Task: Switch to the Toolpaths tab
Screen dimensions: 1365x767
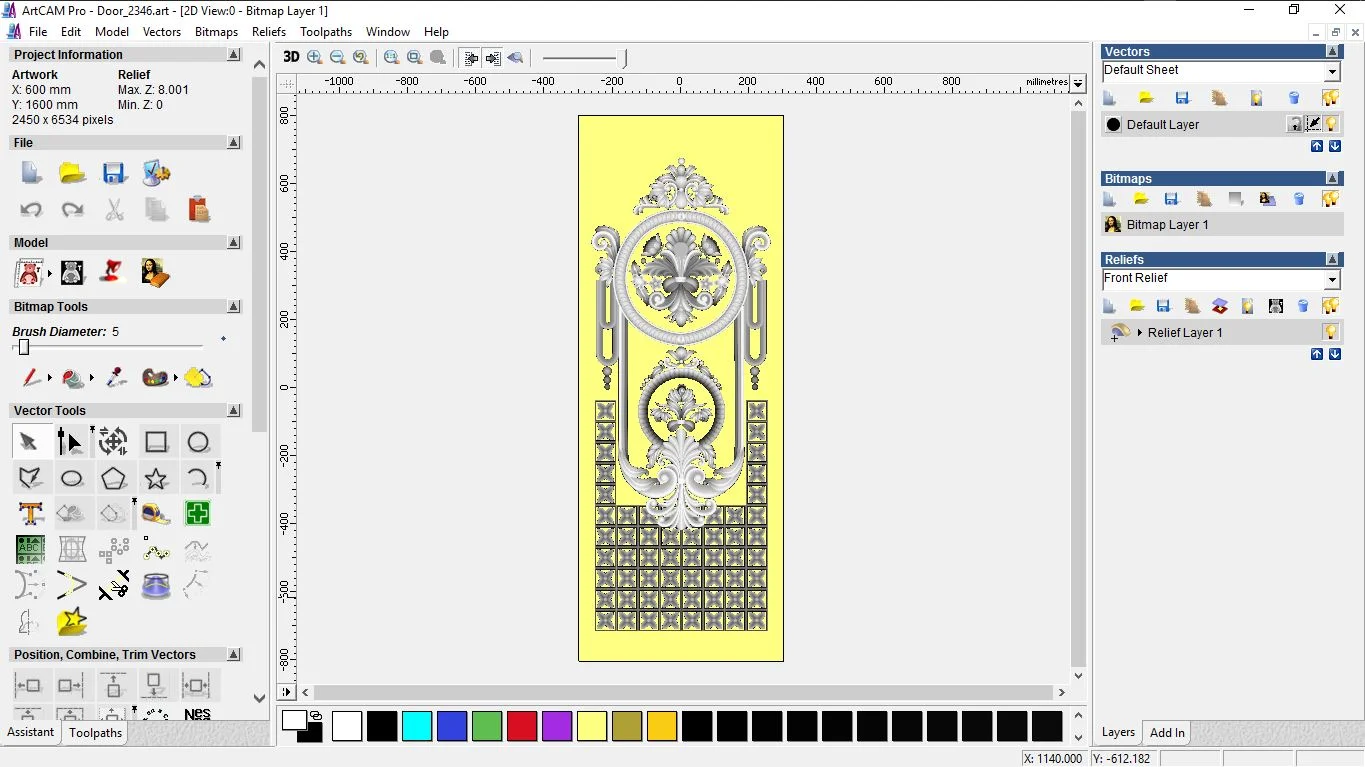Action: 95,733
